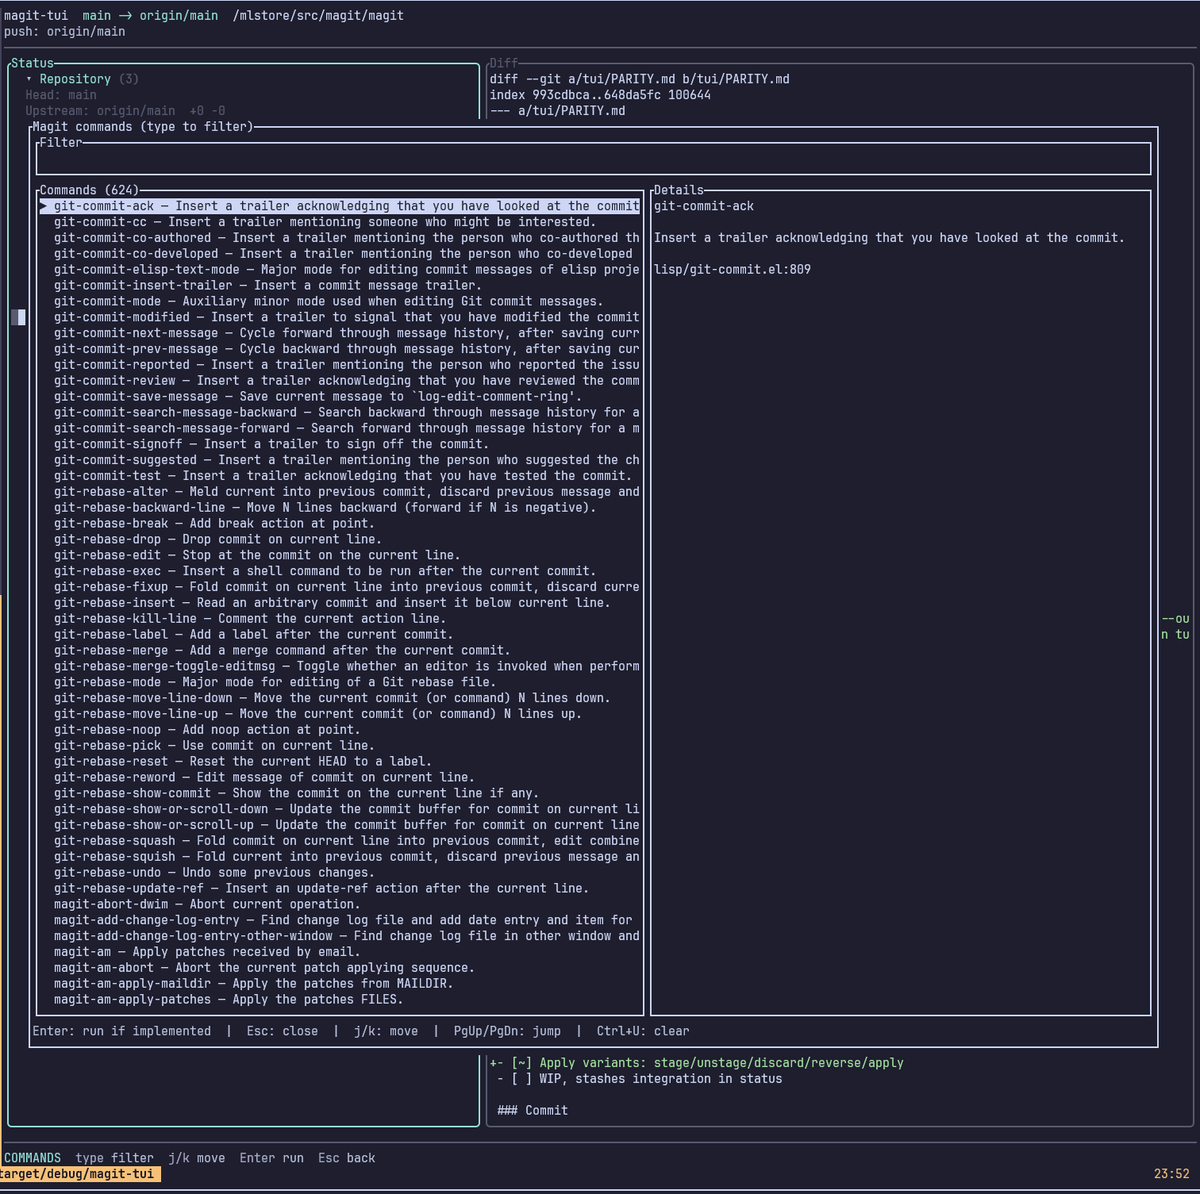Viewport: 1200px width, 1194px height.
Task: Select git-rebase-merge-toggle-editmsg row
Action: click(x=340, y=666)
